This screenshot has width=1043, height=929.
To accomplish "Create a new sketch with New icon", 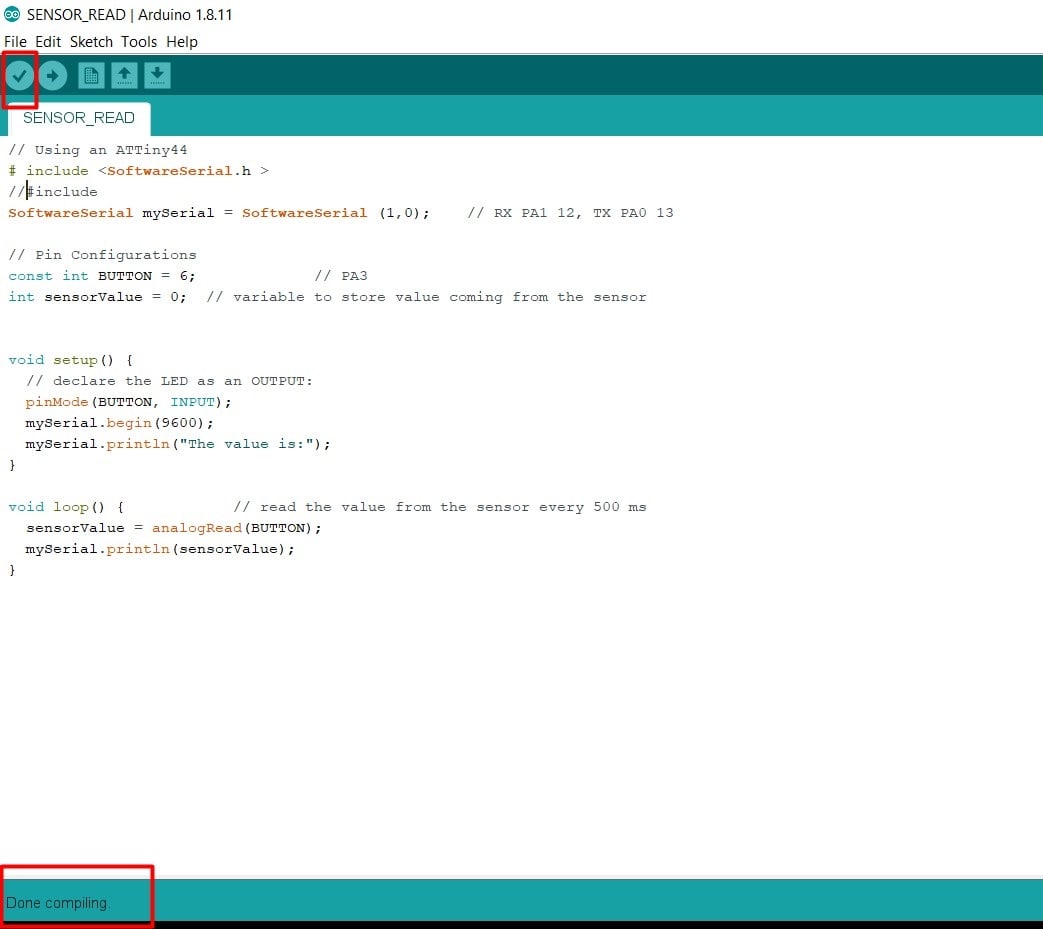I will (91, 76).
